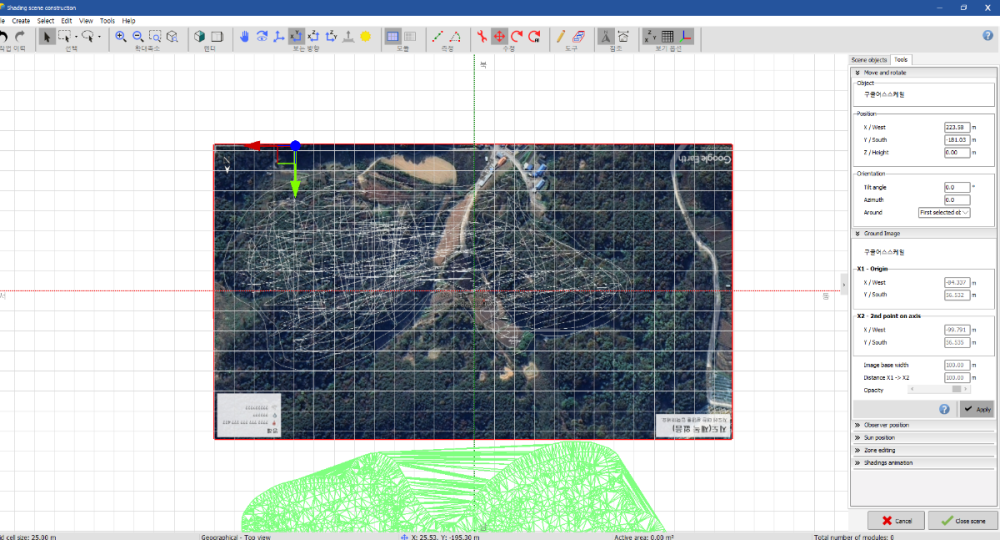
Task: Select the hand pan tool
Action: [245, 37]
